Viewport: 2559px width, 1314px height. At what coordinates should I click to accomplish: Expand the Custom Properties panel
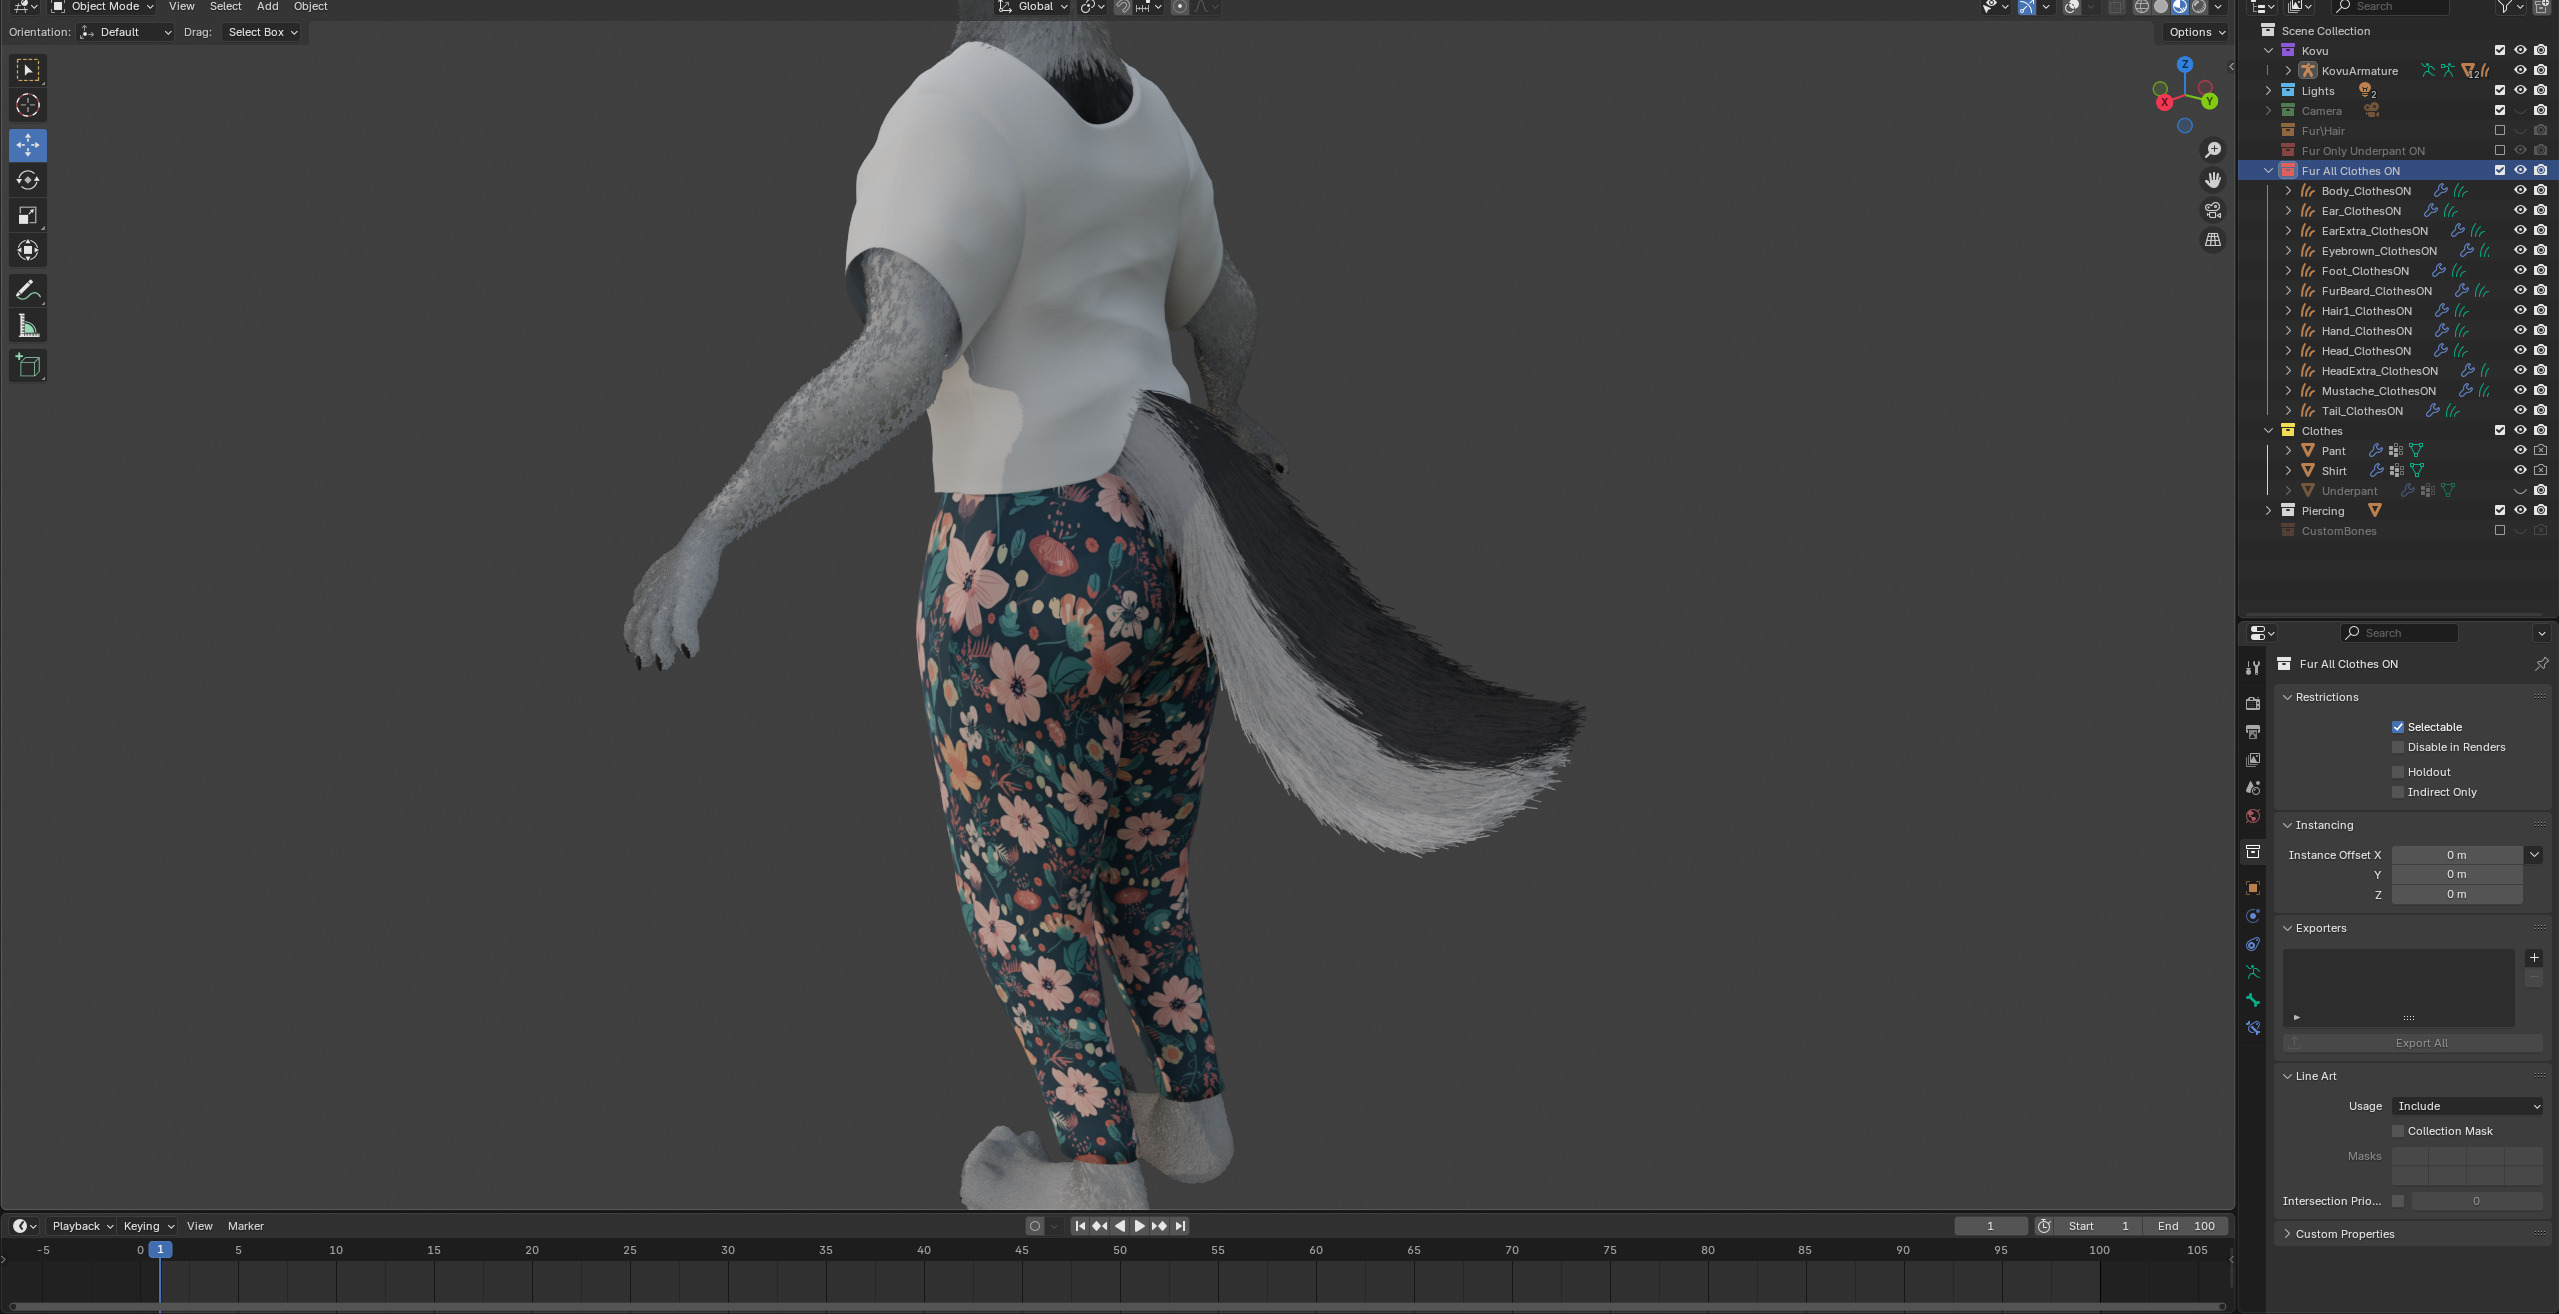point(2287,1234)
